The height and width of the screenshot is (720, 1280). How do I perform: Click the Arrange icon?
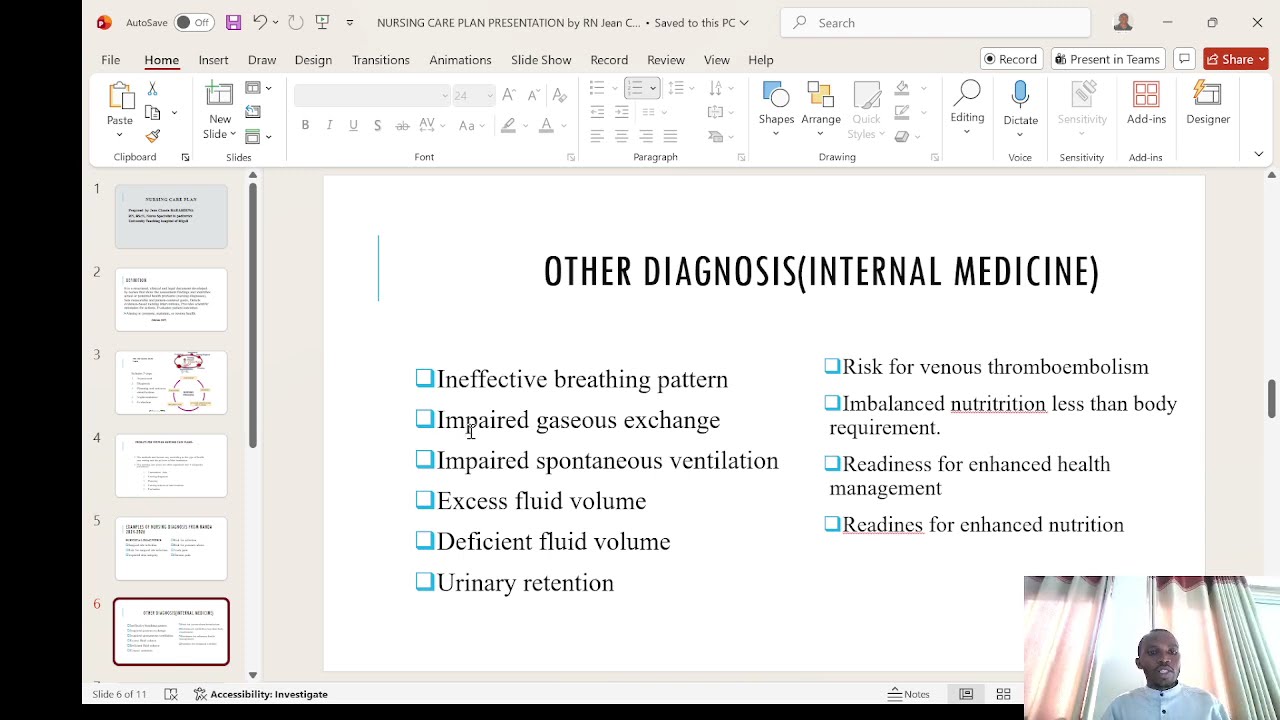point(821,96)
